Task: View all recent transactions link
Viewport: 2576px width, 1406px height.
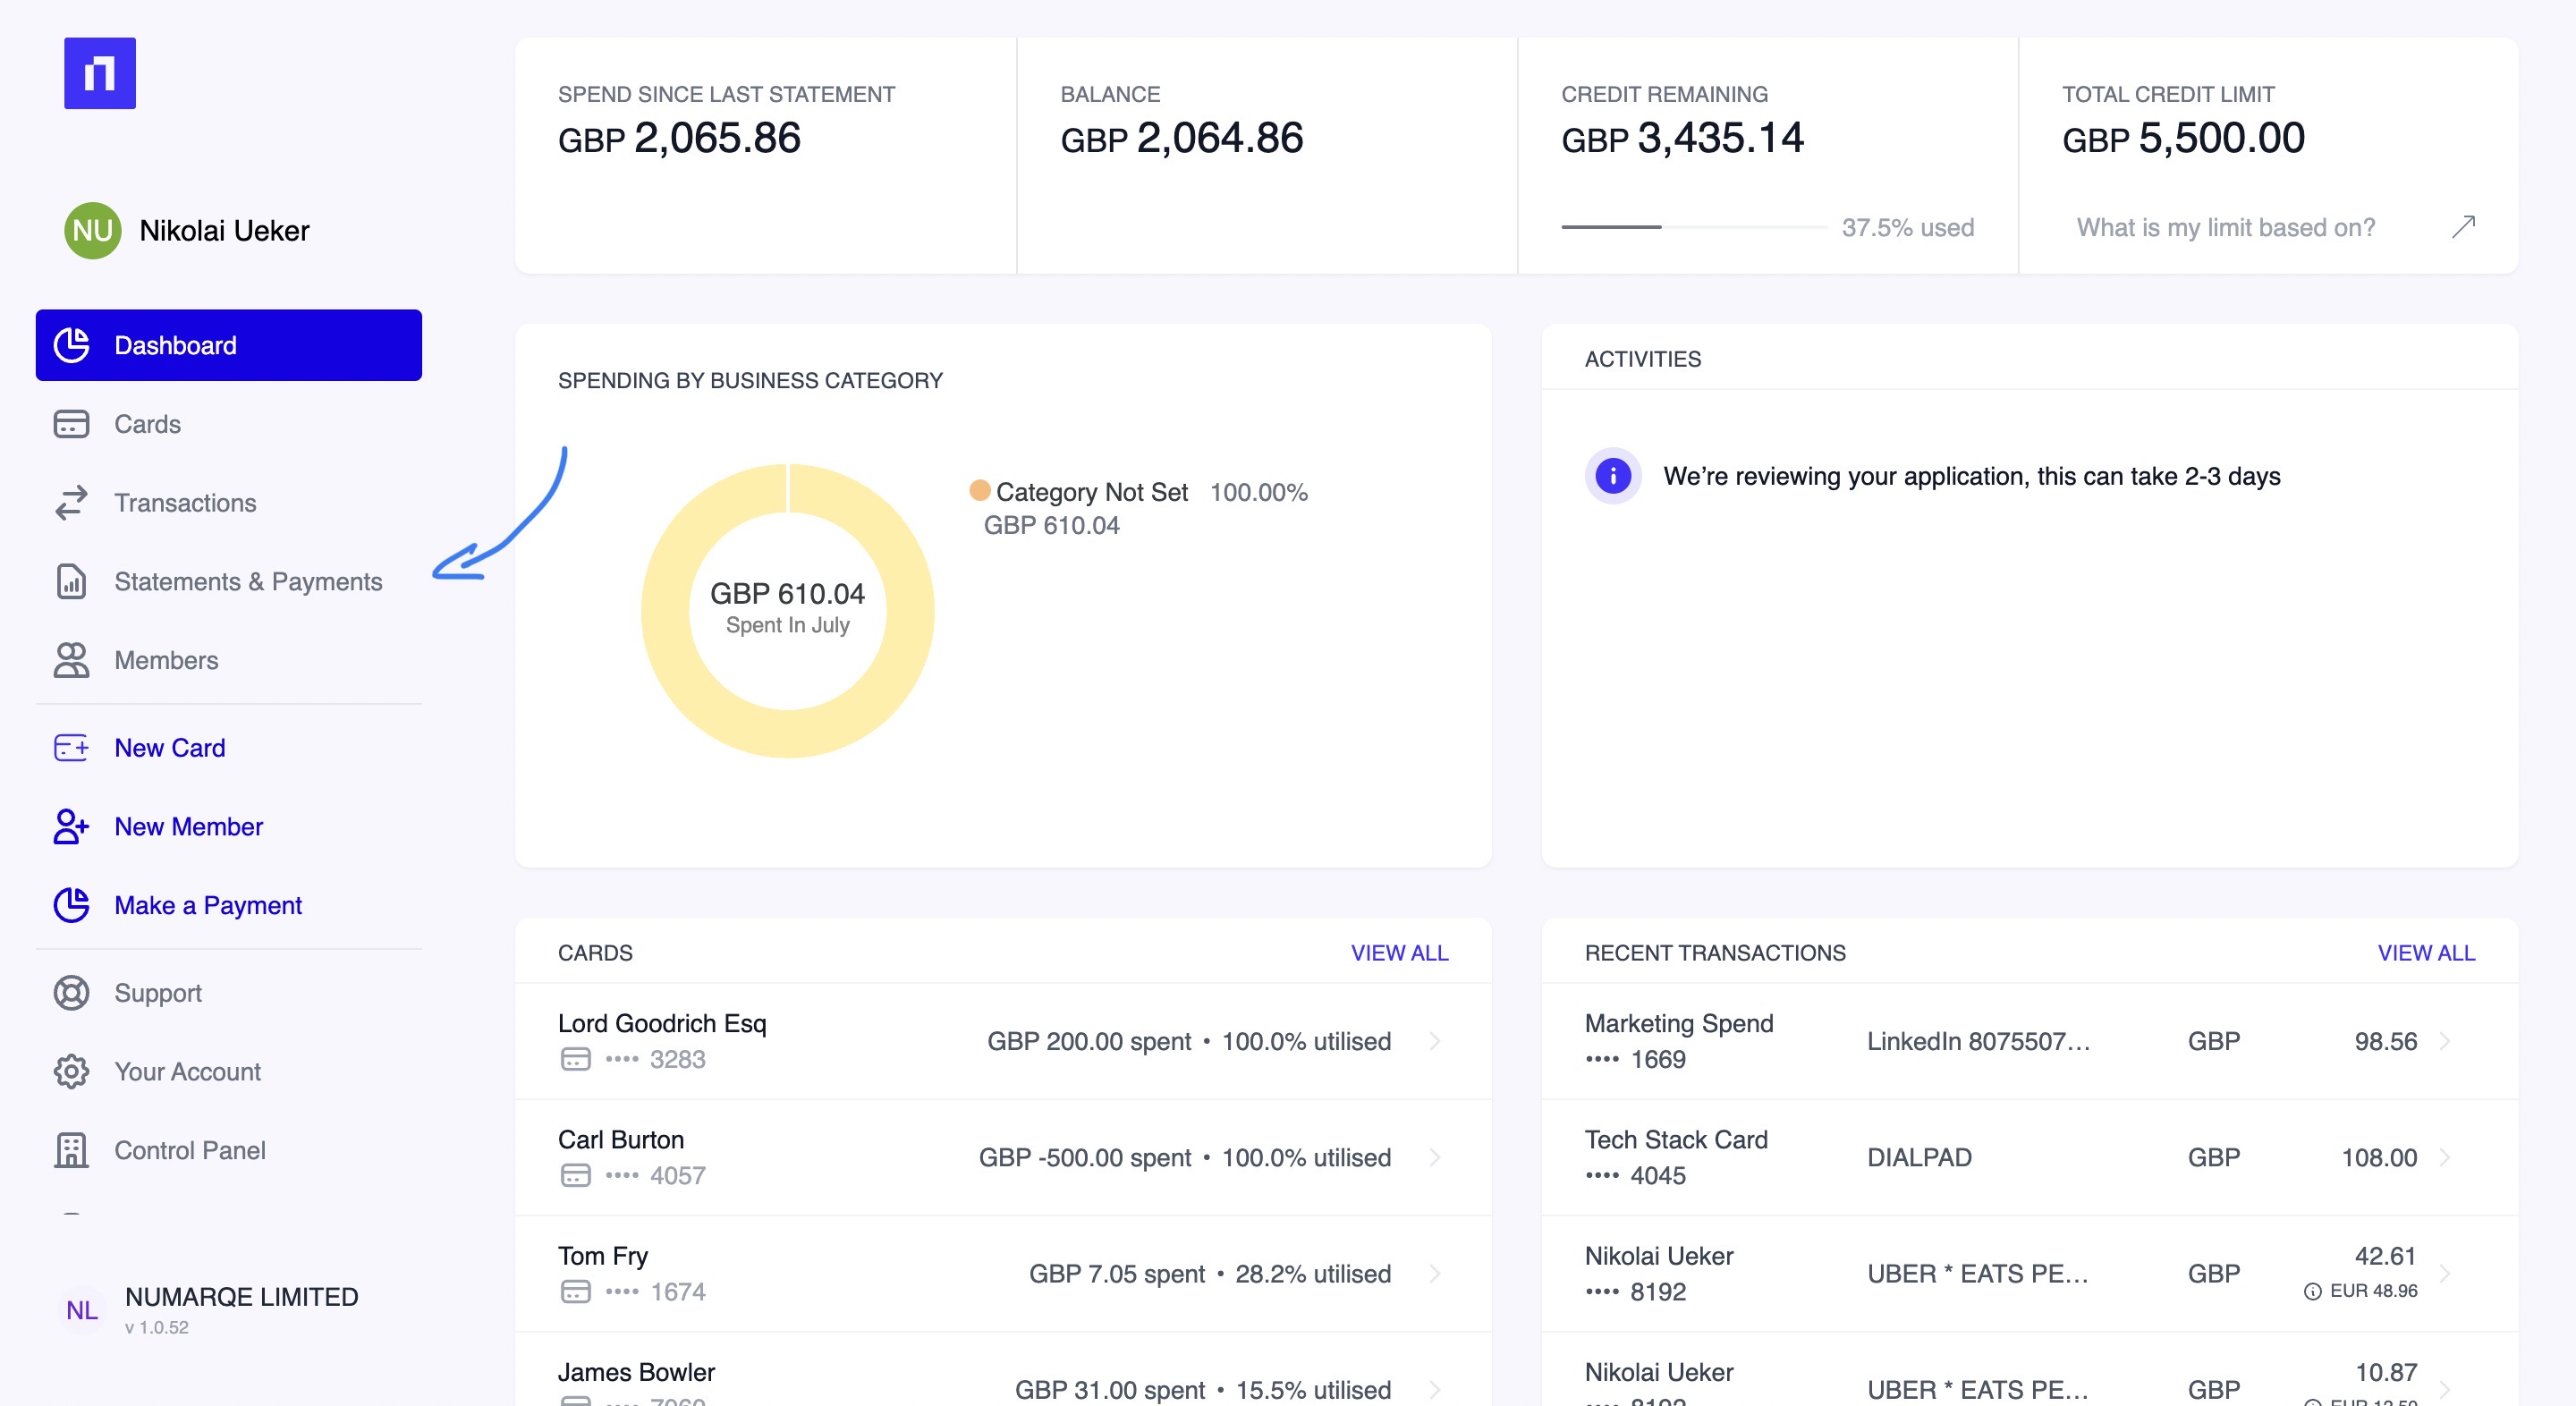Action: click(2425, 953)
